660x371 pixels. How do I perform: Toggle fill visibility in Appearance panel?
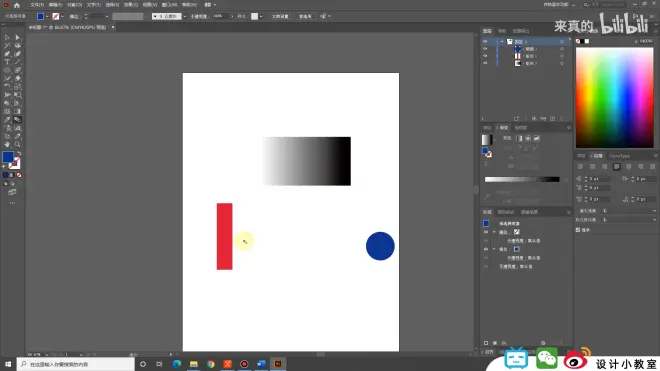(x=486, y=249)
